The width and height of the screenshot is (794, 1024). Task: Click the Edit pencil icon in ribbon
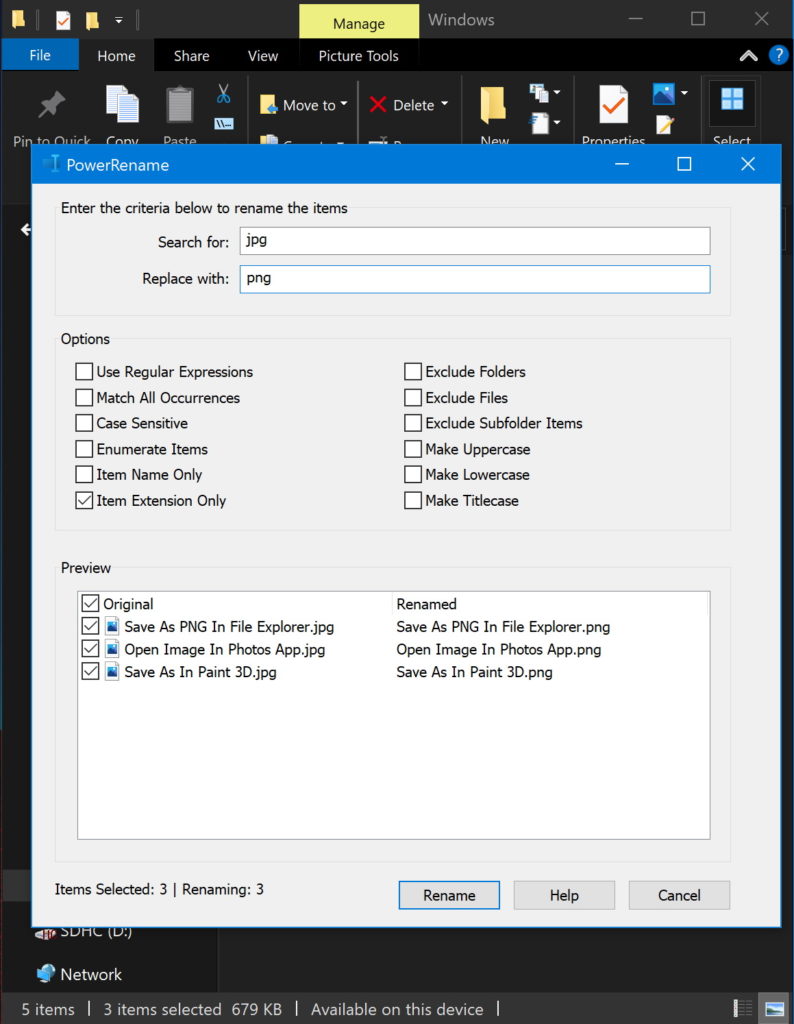coord(665,124)
